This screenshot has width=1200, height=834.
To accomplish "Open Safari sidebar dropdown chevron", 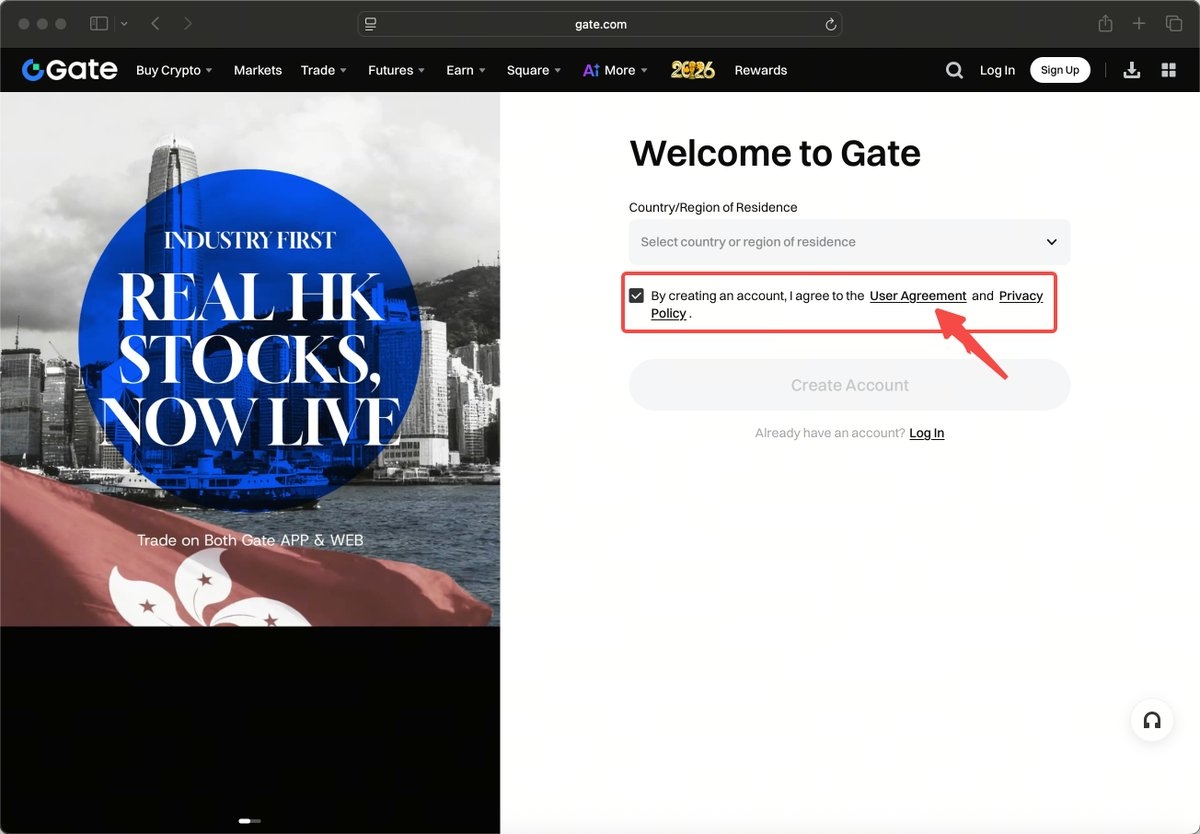I will [x=124, y=23].
